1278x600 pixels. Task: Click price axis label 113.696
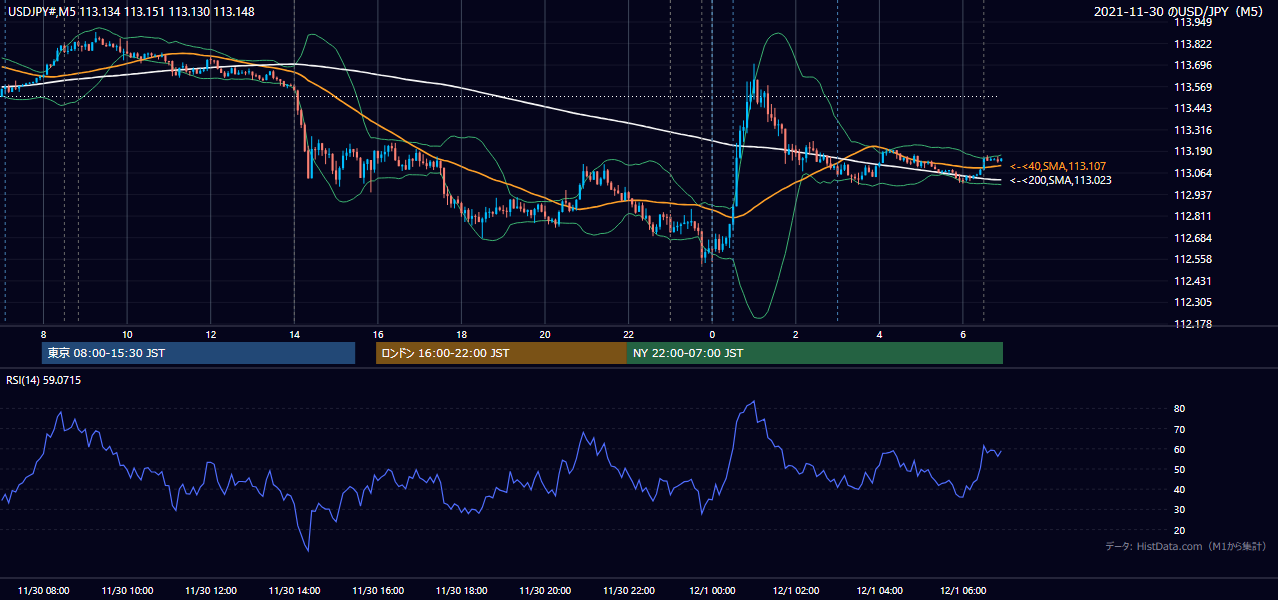(1194, 65)
